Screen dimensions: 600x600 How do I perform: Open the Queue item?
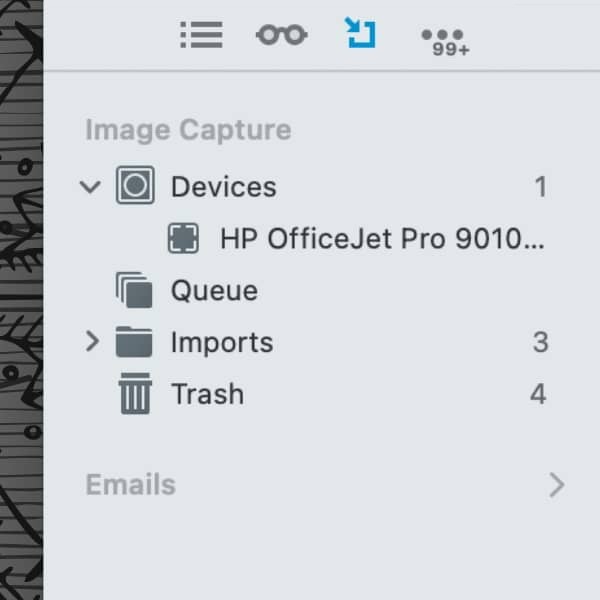[214, 291]
